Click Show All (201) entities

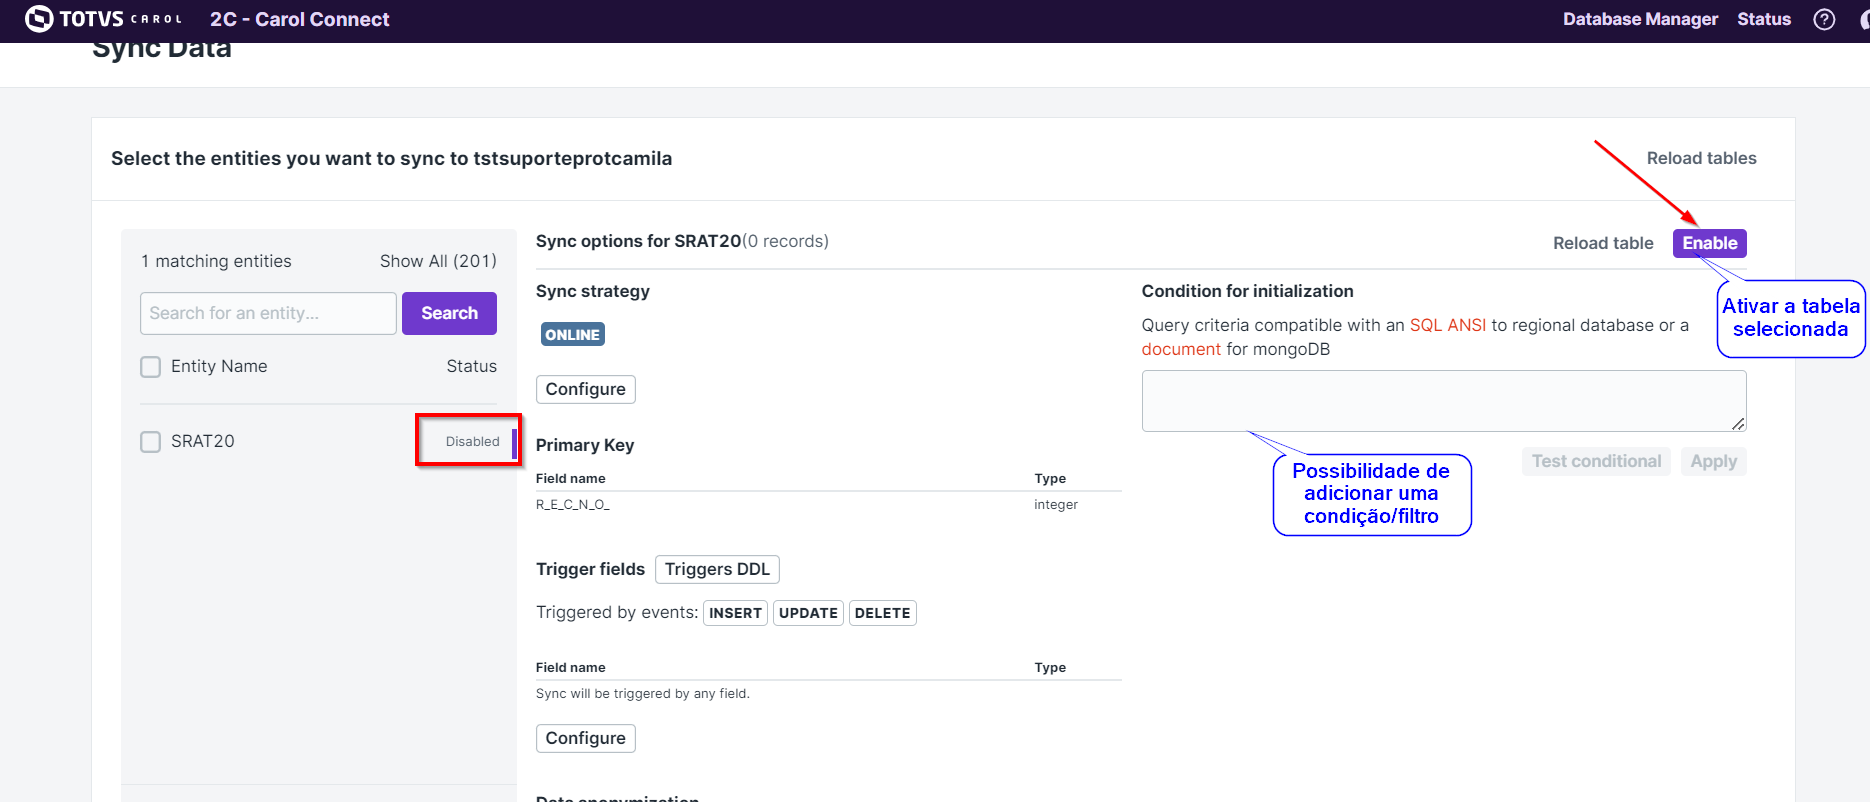(x=438, y=261)
